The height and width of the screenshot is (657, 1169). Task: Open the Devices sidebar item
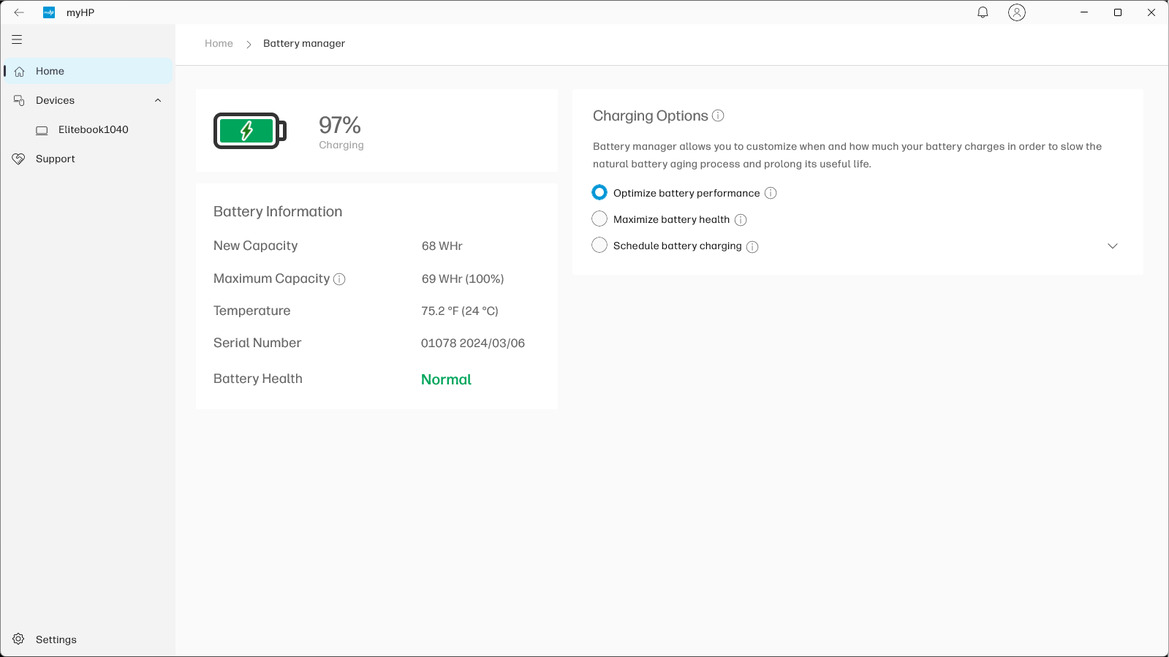(x=88, y=101)
